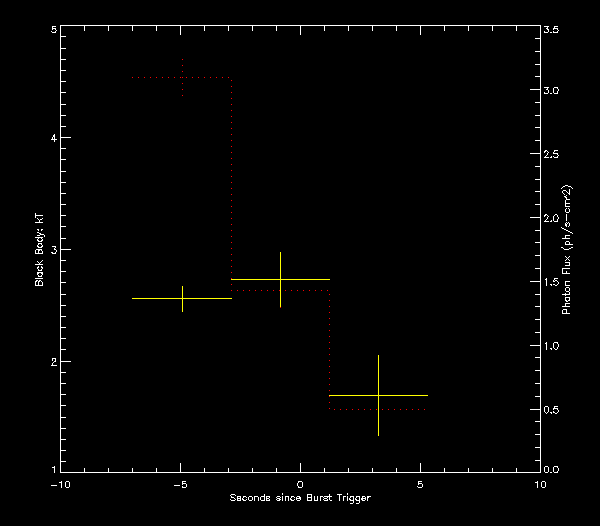The image size is (600, 526).
Task: Click the lowest yellow data point near 3 seconds
Action: click(378, 395)
